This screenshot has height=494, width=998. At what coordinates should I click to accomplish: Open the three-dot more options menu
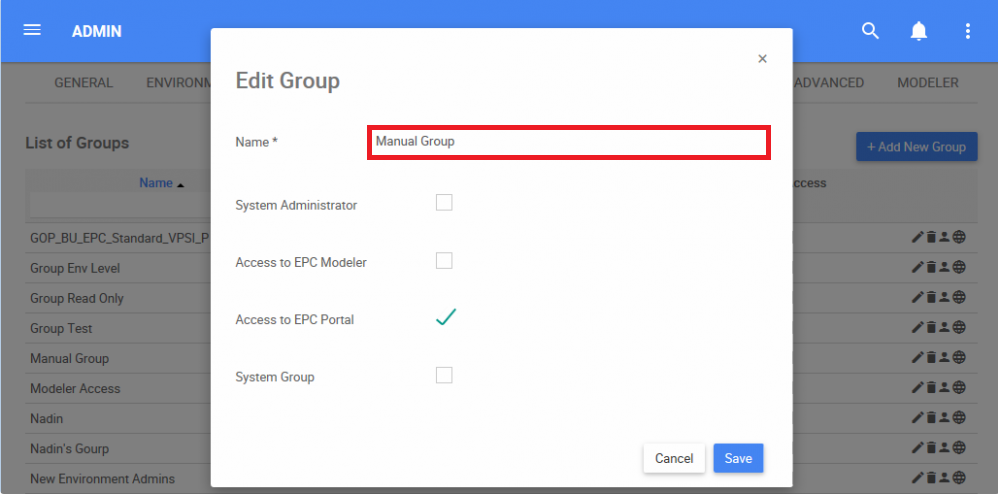point(967,31)
